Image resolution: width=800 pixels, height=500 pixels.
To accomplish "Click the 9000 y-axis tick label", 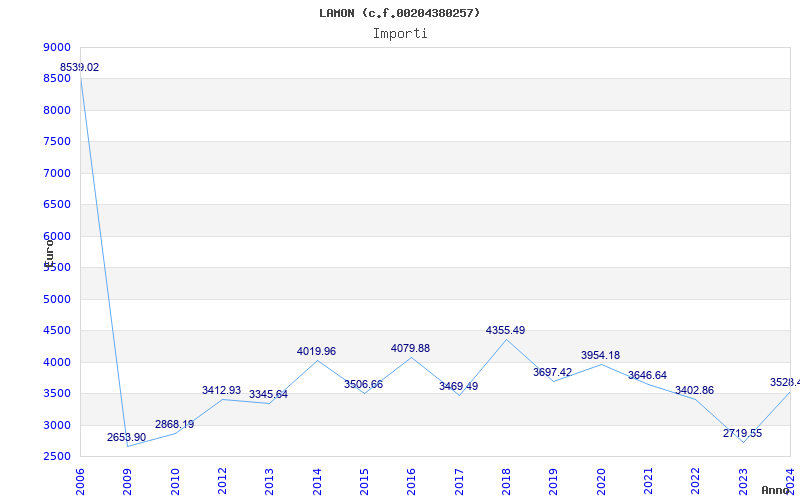I will coord(57,47).
